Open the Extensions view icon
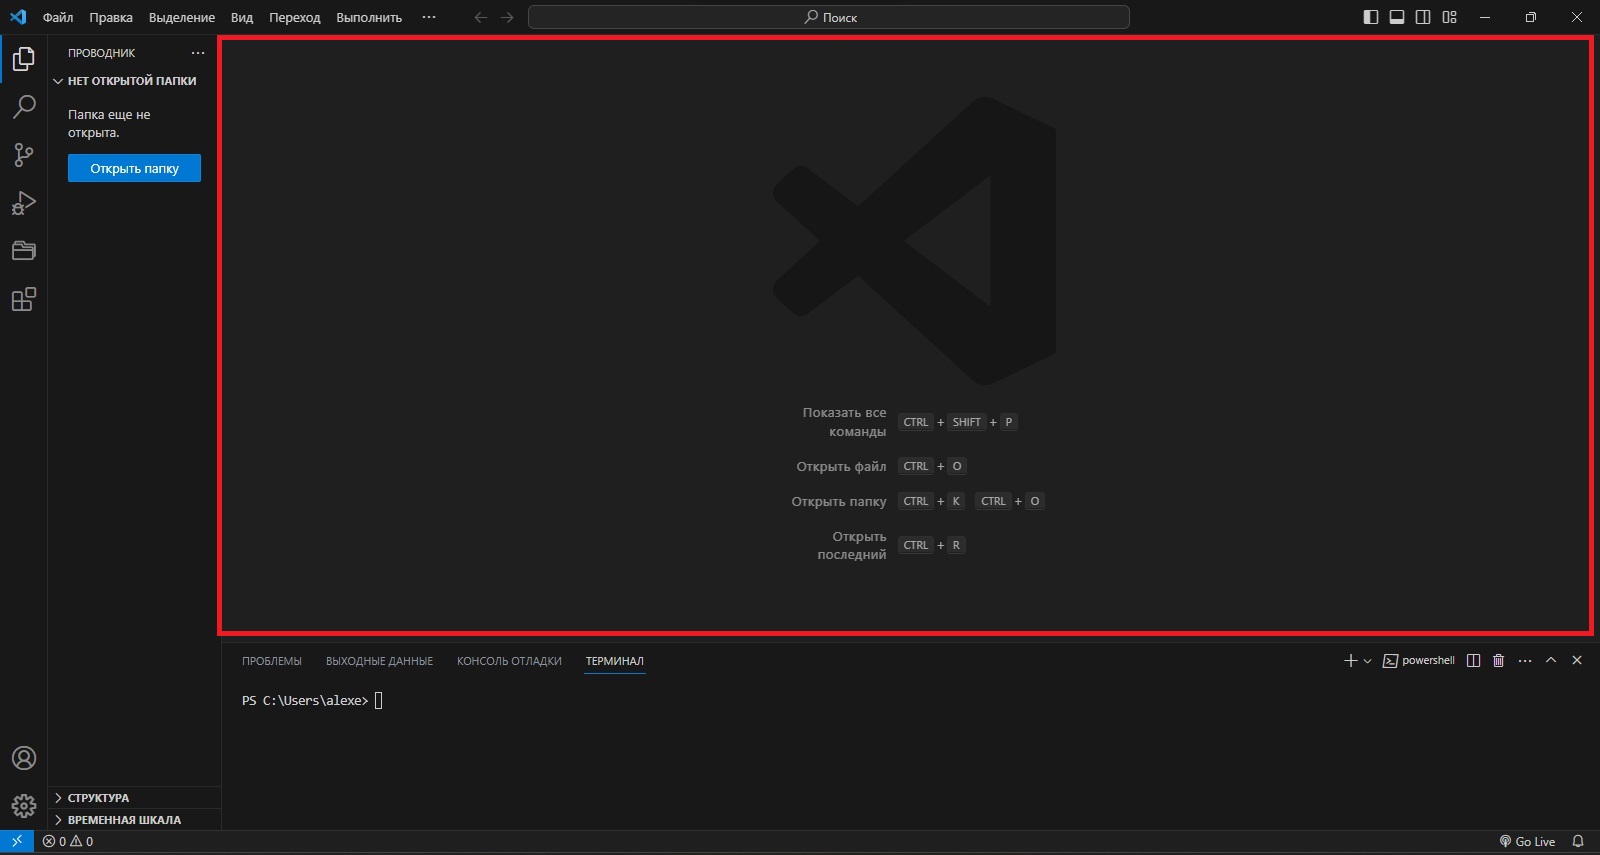 click(24, 299)
